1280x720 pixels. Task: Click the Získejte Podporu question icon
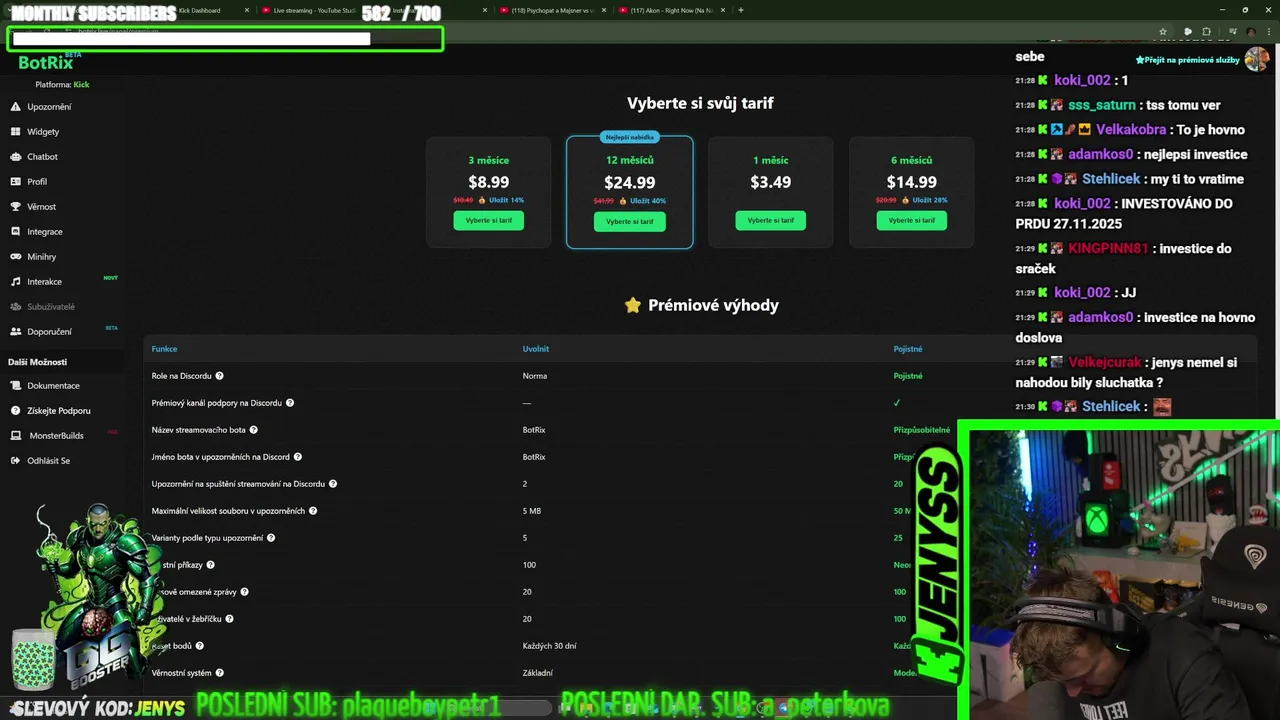click(15, 410)
